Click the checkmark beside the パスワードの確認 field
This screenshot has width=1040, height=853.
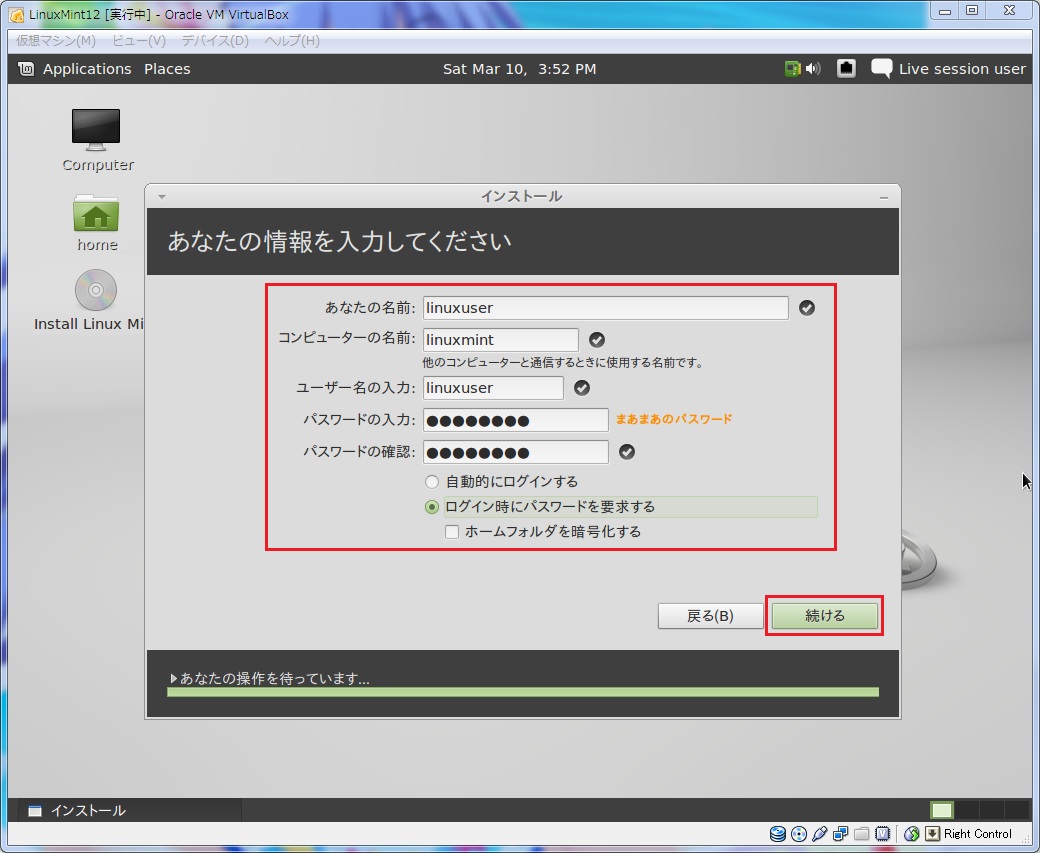[627, 452]
